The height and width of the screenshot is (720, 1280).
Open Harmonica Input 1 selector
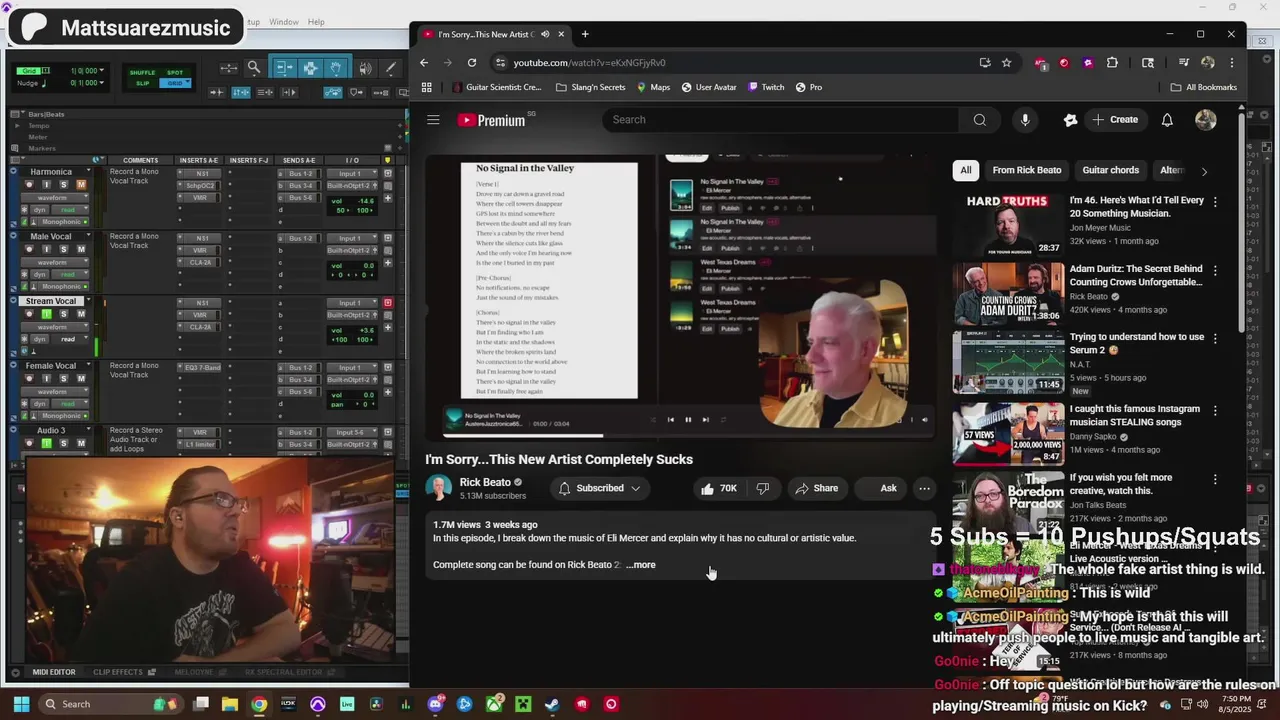[x=352, y=173]
